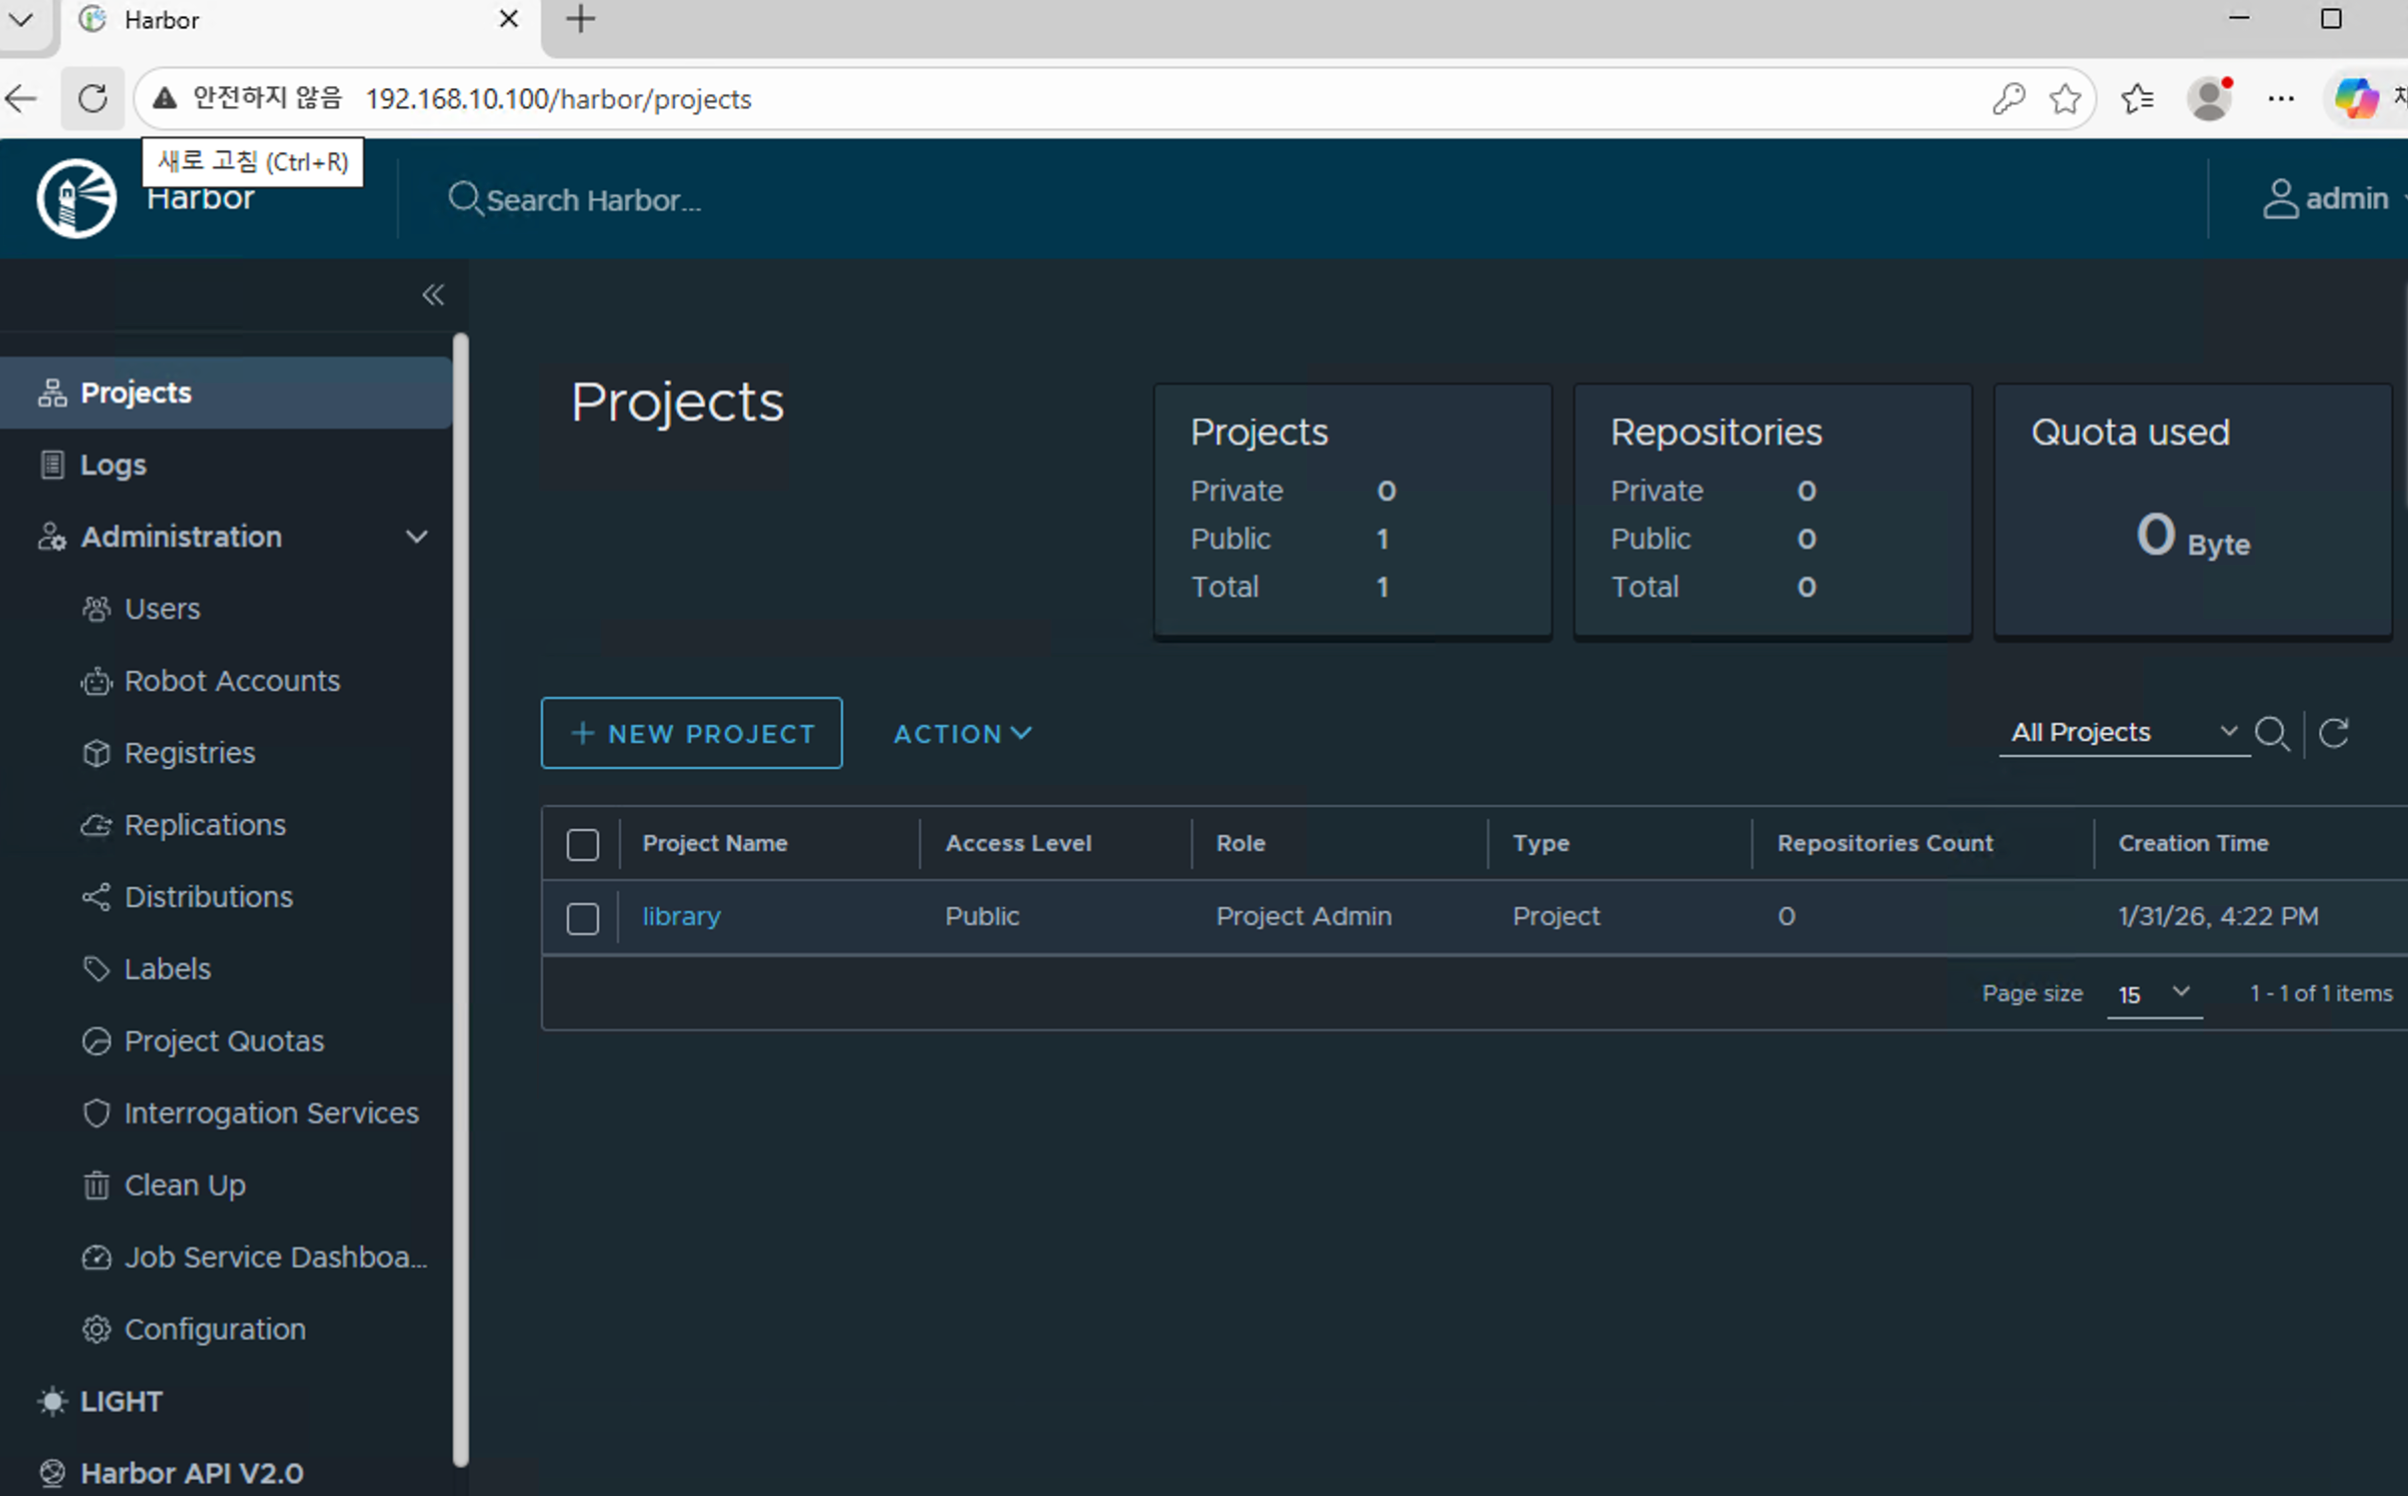Switch to LIGHT theme
The height and width of the screenshot is (1496, 2408).
[120, 1401]
